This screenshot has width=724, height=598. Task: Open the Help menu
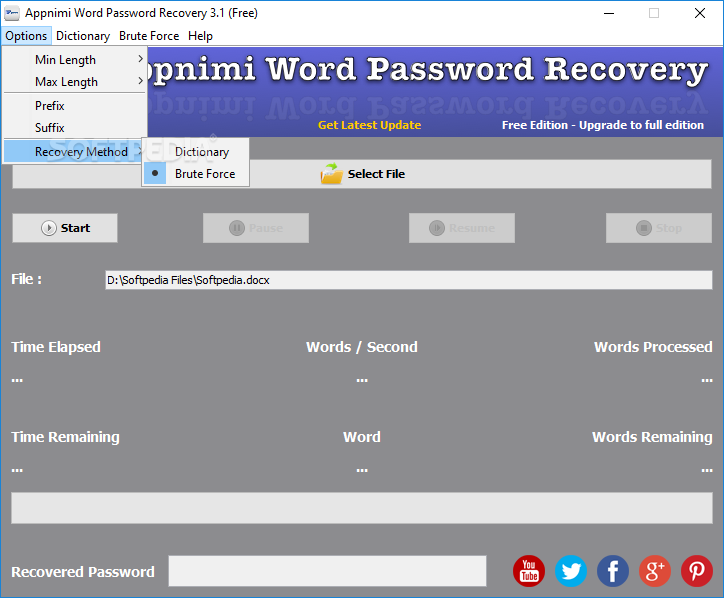click(x=200, y=36)
